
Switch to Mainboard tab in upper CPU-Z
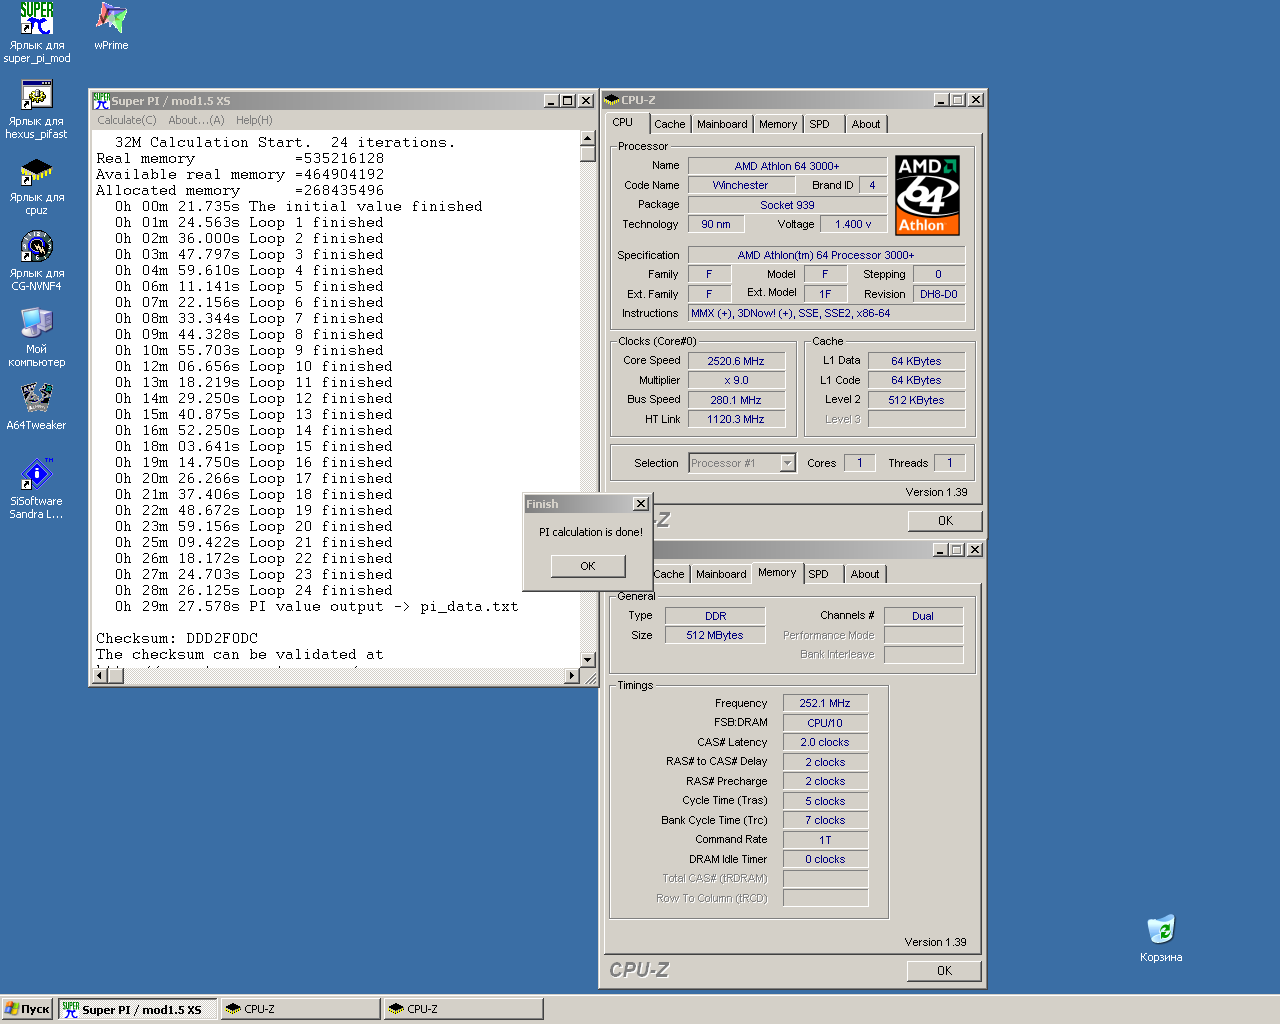coord(722,124)
